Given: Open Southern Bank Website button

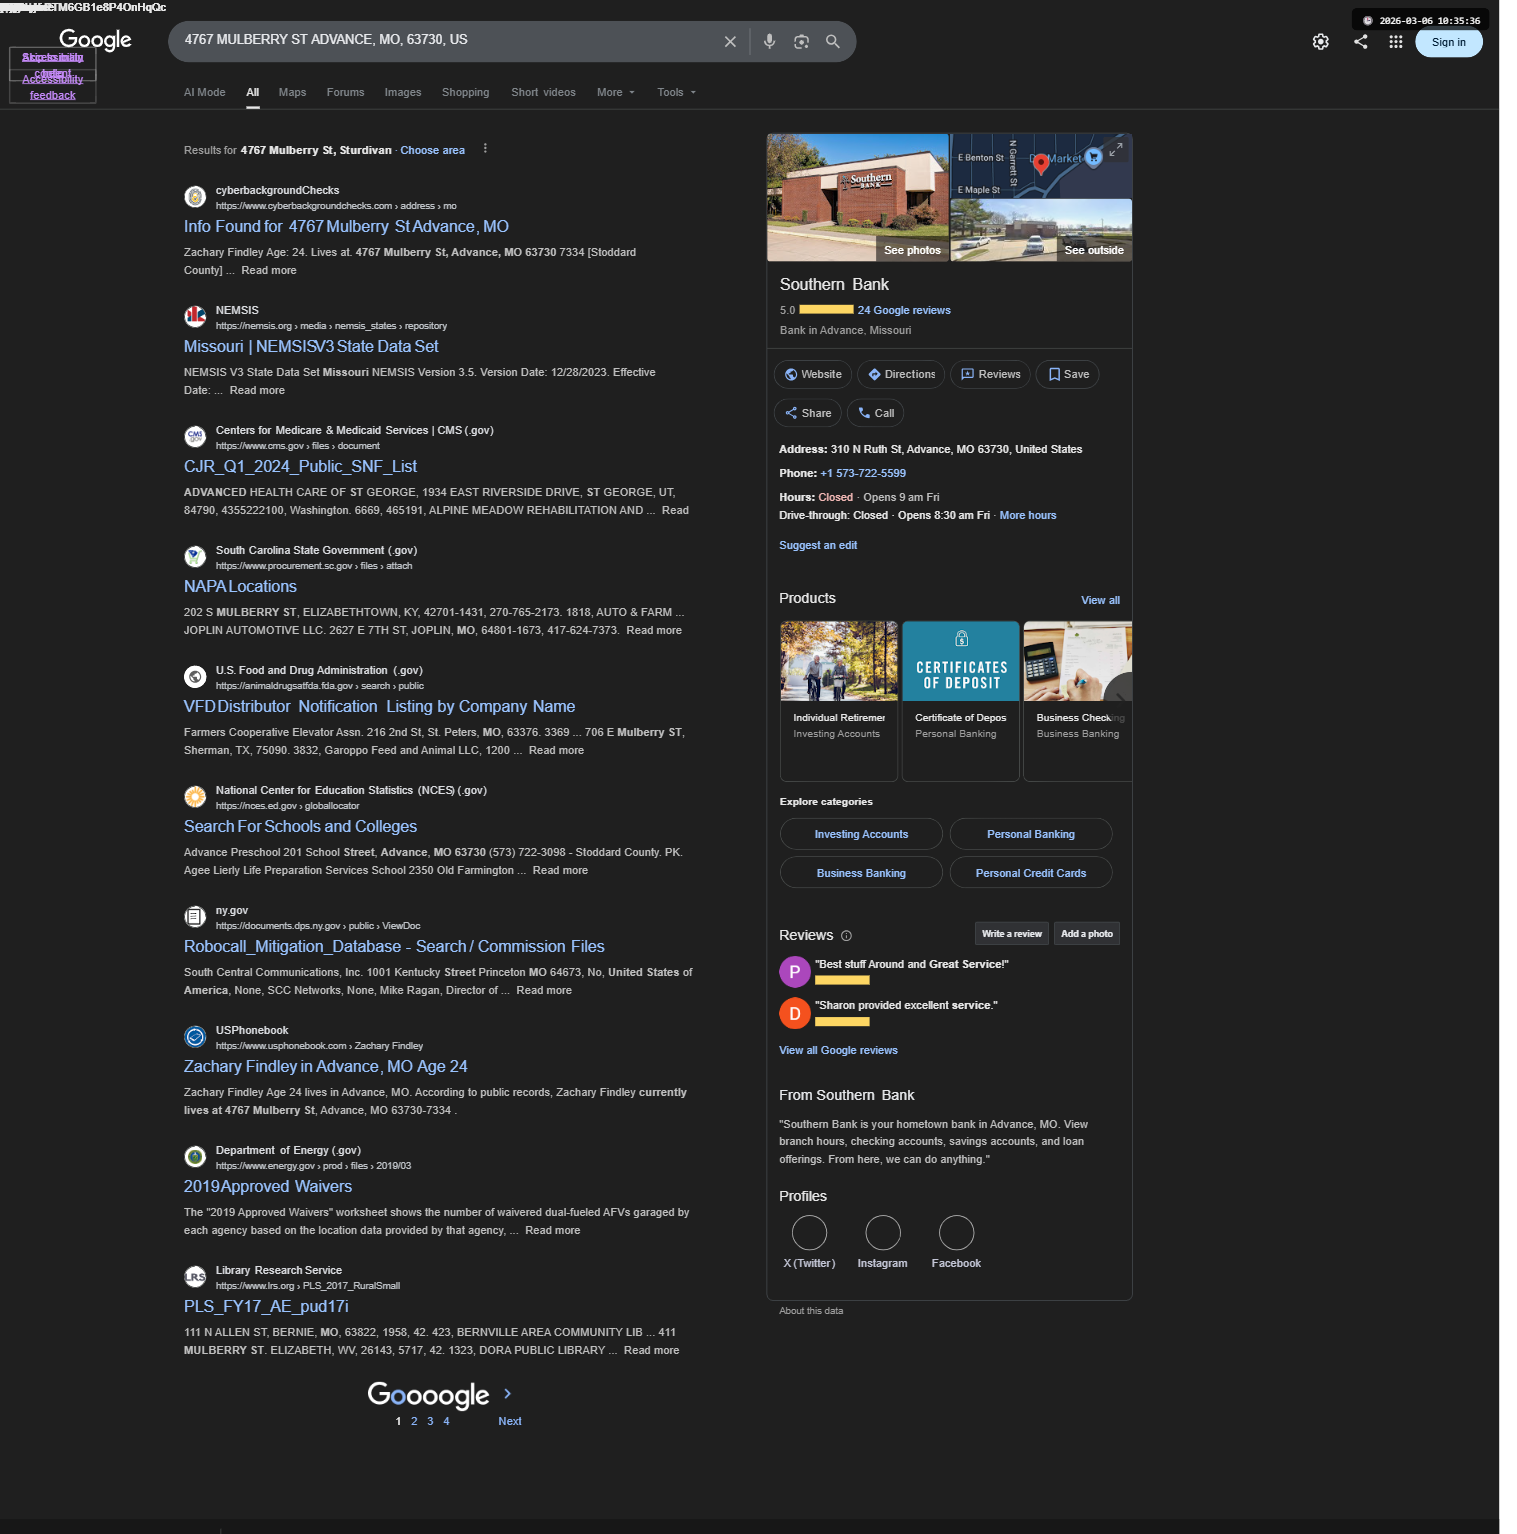Looking at the screenshot, I should point(813,375).
